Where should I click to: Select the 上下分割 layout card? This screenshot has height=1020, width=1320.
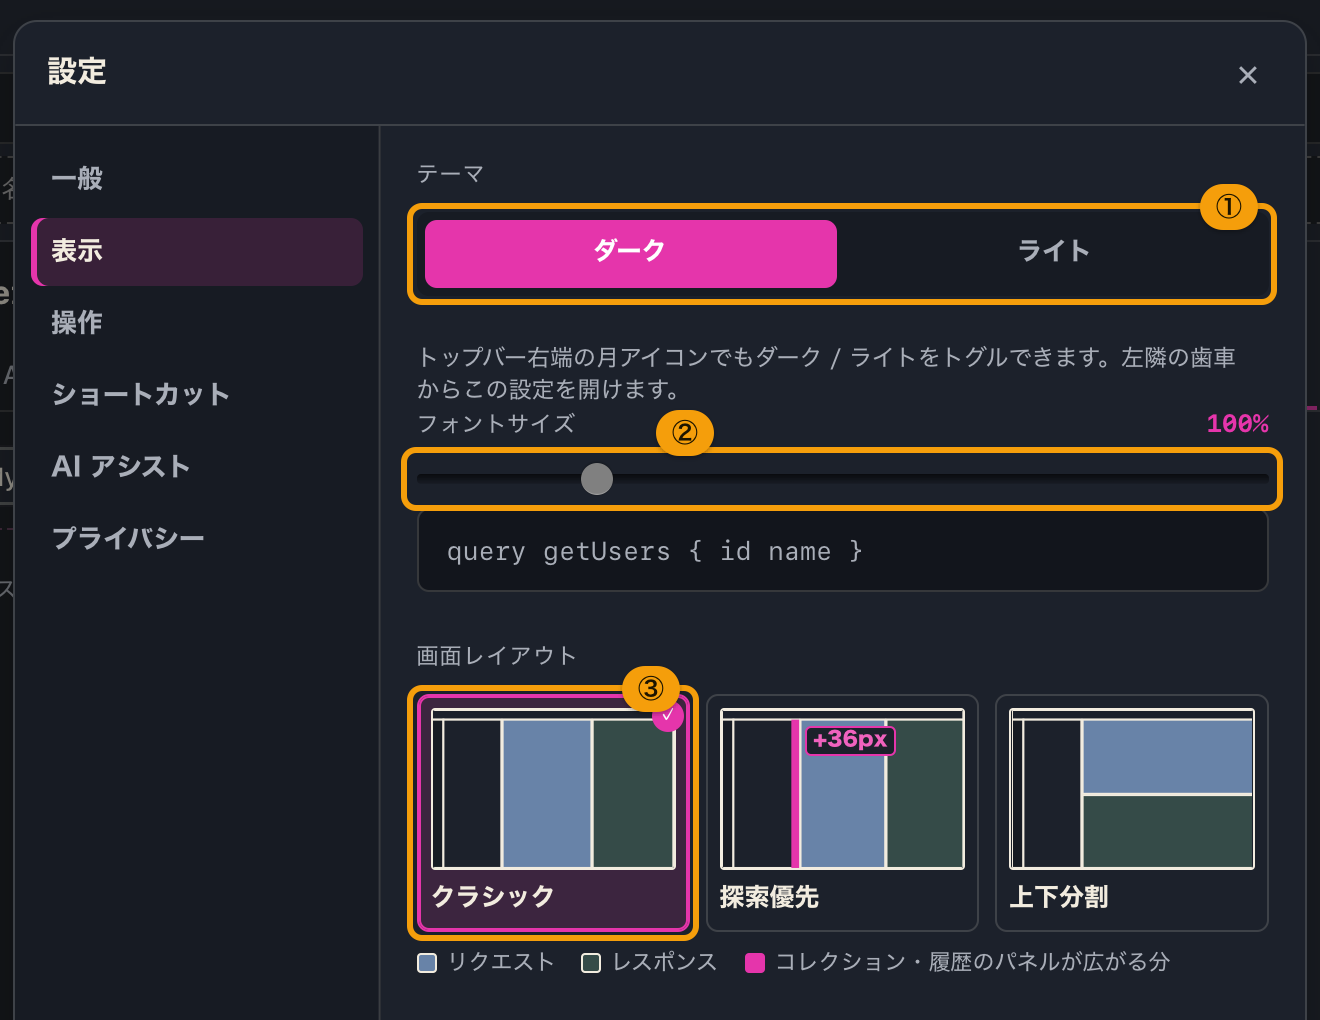coord(1132,813)
